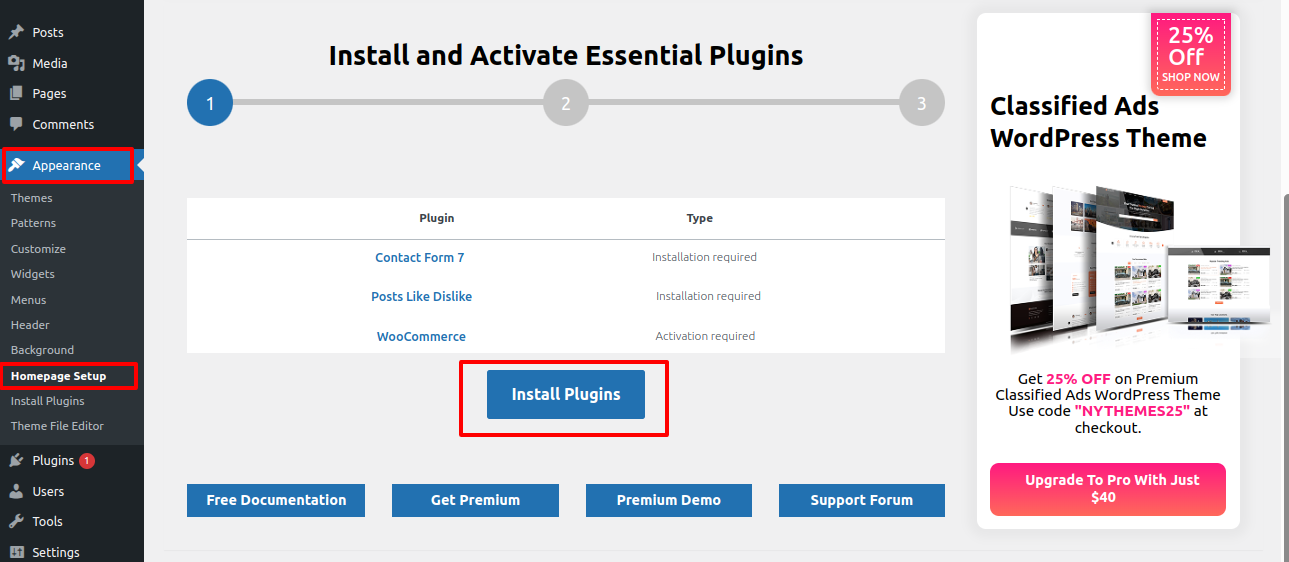1289x562 pixels.
Task: Click the Media library icon
Action: [16, 63]
